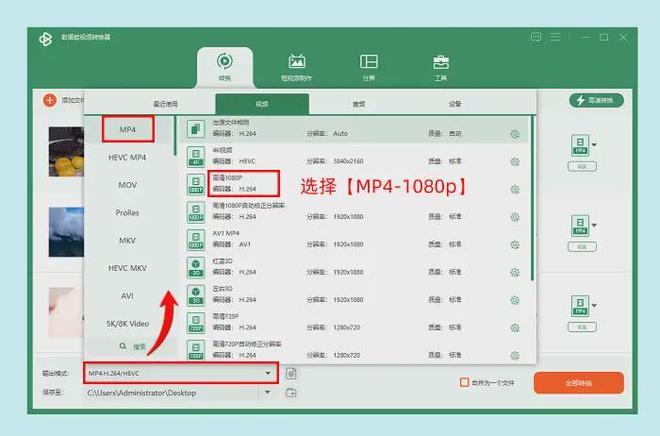Click the orange plus add-file icon
This screenshot has width=660, height=436.
50,100
